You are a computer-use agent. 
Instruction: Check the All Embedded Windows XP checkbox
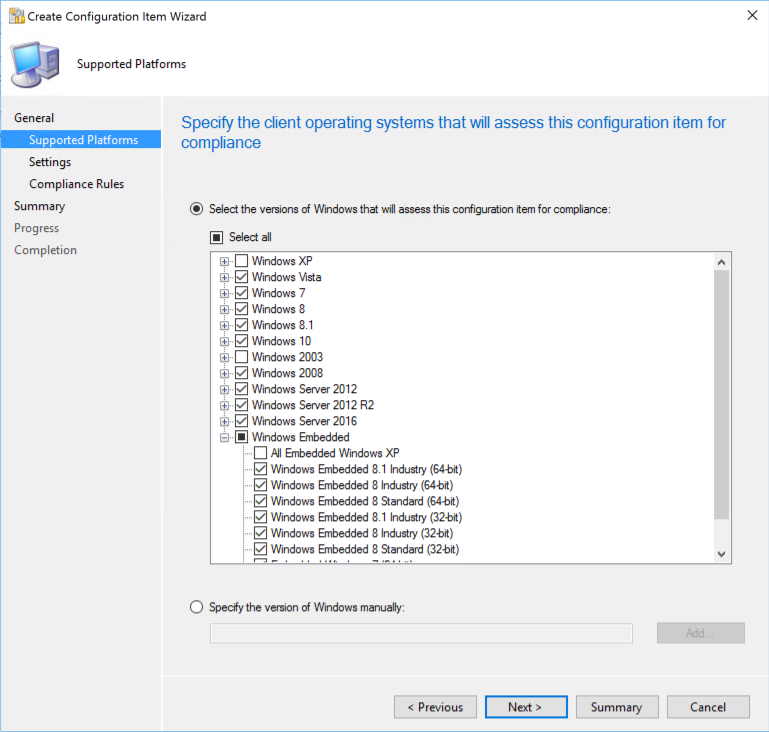[x=260, y=453]
